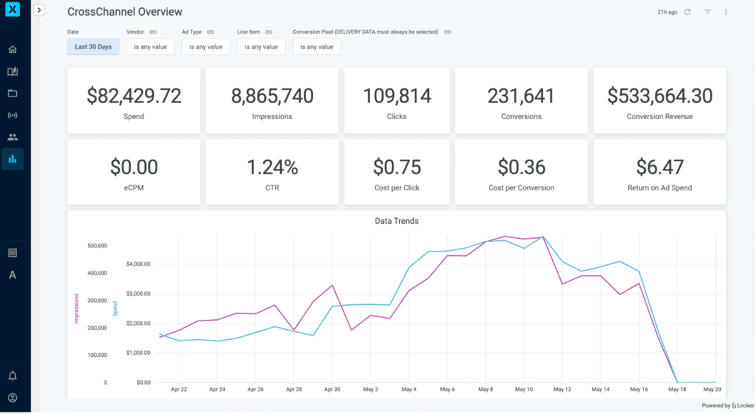Click the Conversion Revenue tile
Image resolution: width=755 pixels, height=414 pixels.
[x=659, y=101]
